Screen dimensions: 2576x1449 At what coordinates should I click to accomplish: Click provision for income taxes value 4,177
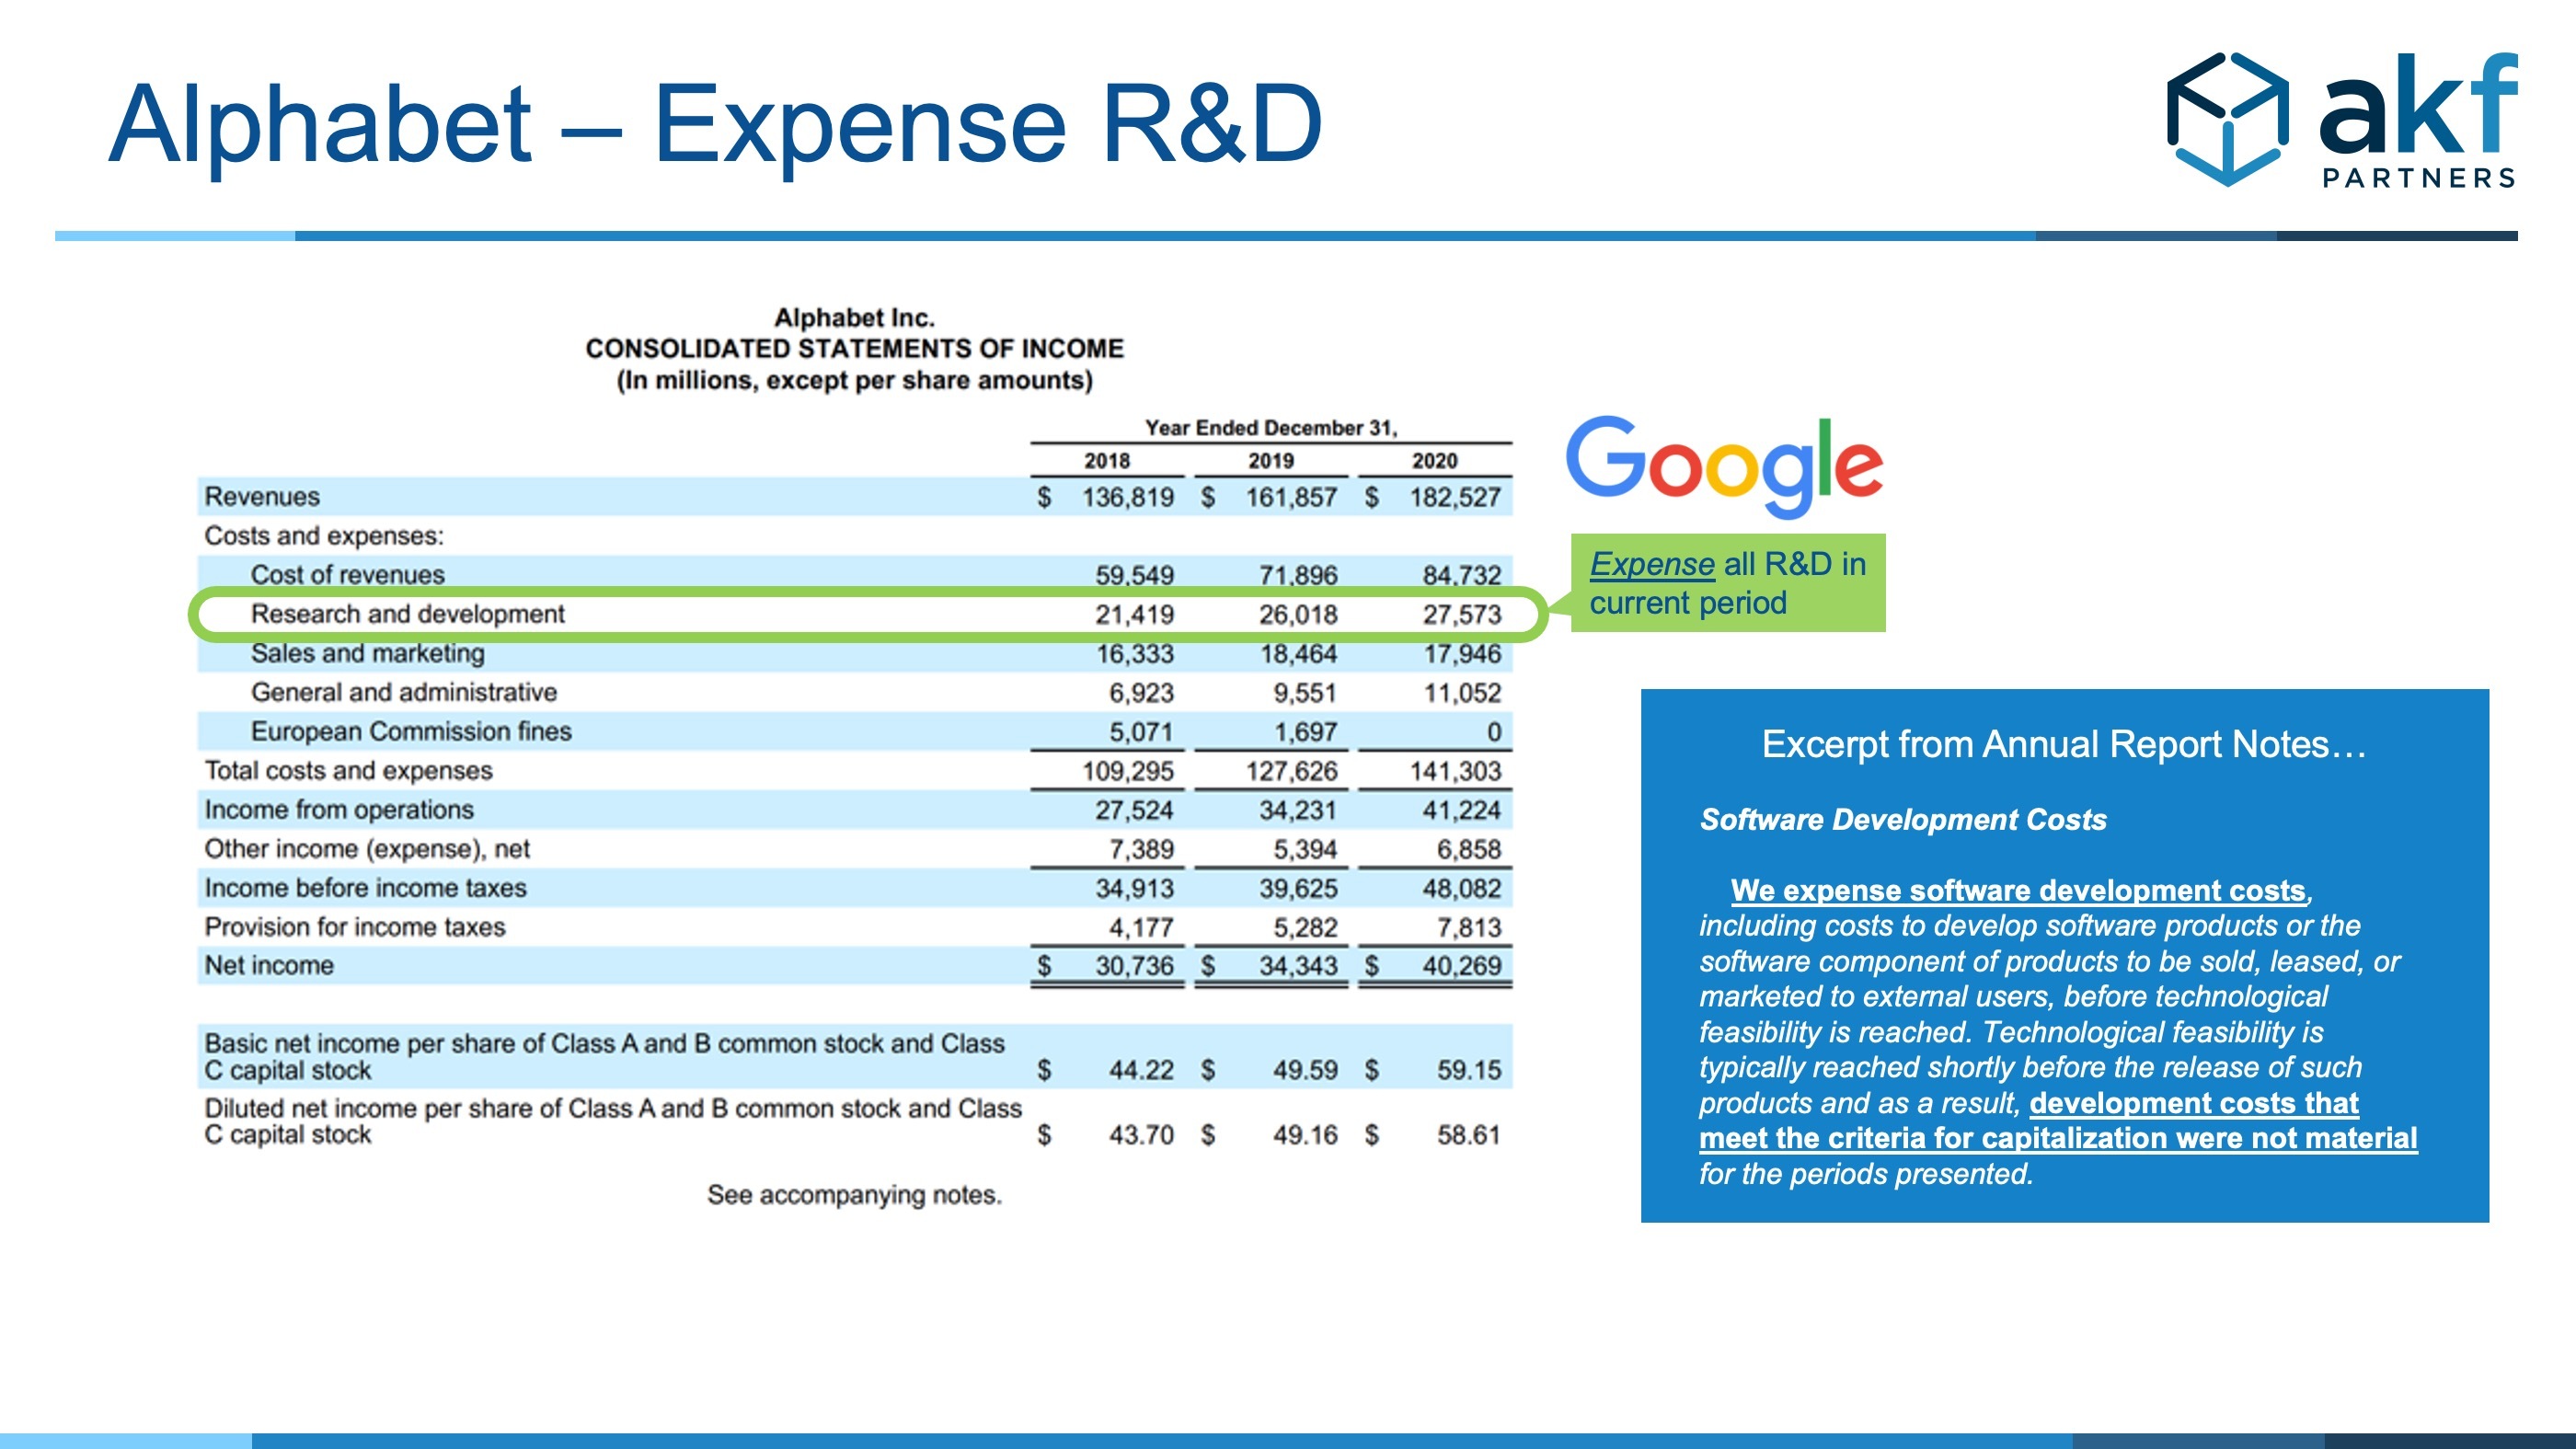click(1141, 927)
